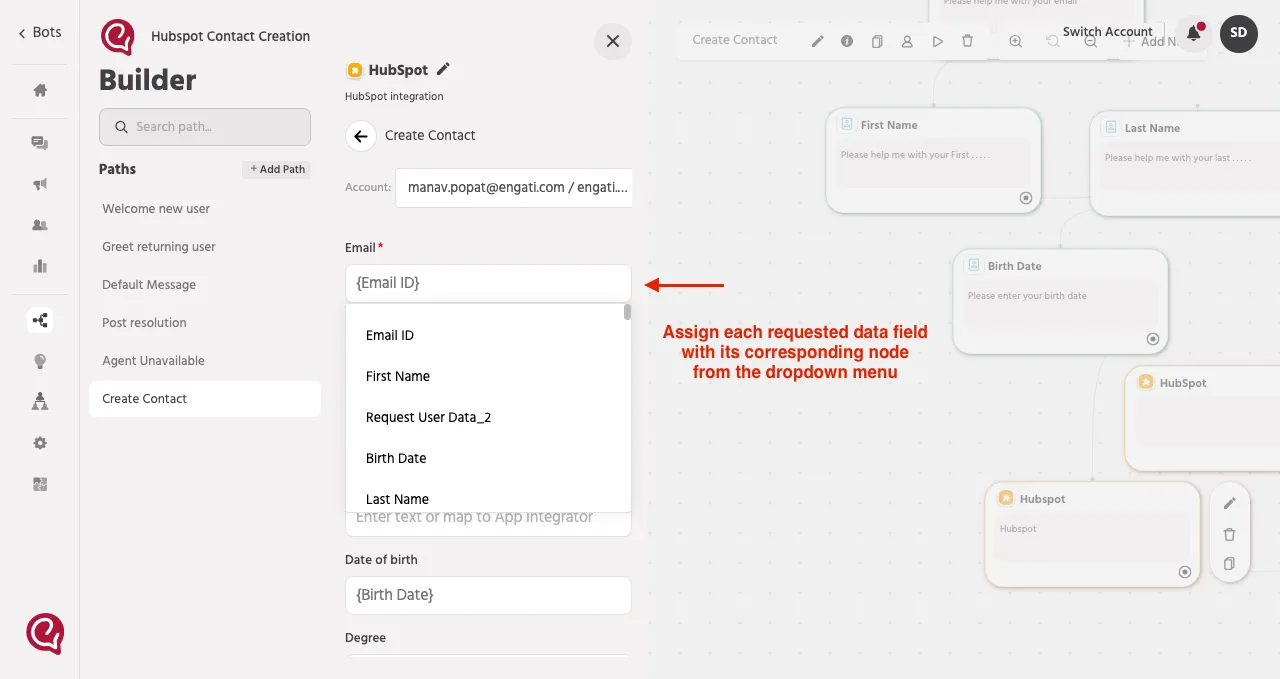
Task: Select the Create Contact path
Action: point(205,399)
